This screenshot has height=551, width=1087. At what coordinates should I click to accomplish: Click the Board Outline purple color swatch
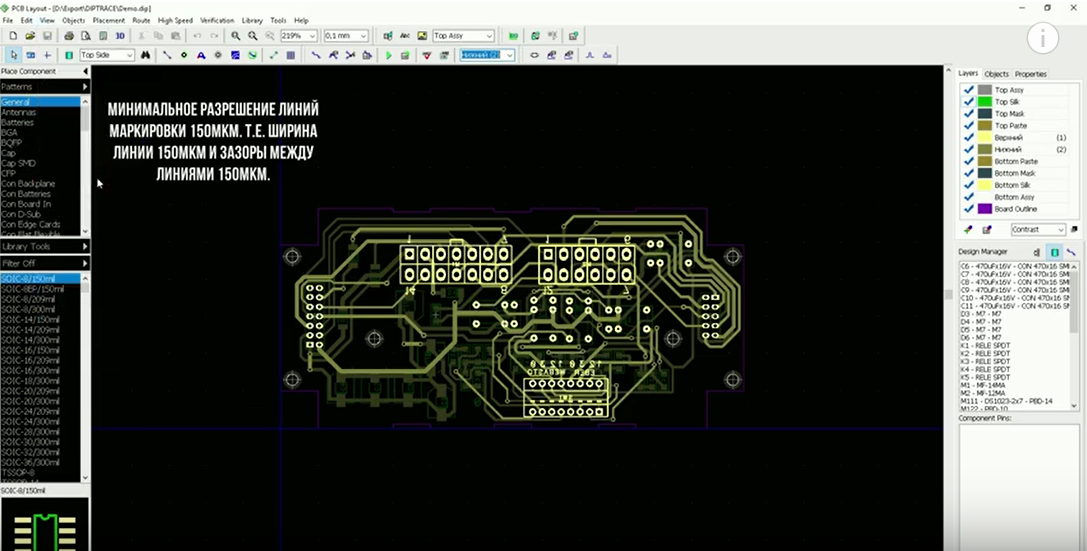(x=985, y=209)
